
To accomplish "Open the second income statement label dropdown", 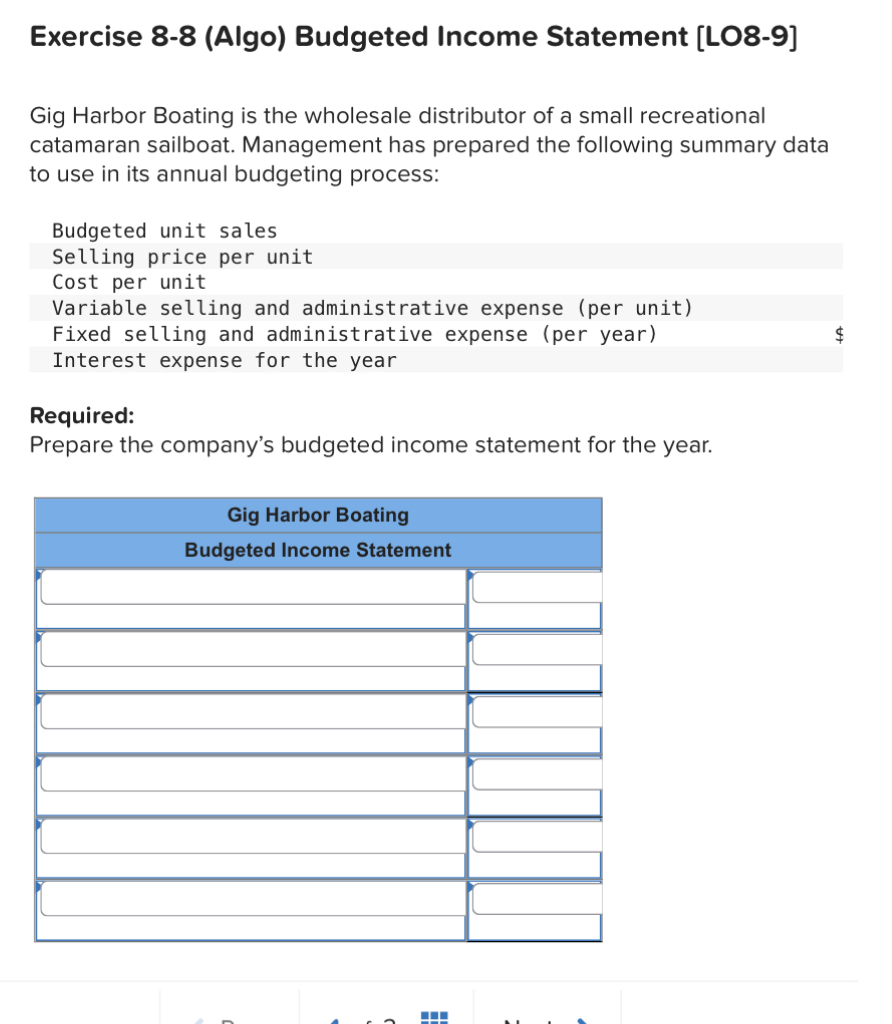I will (x=251, y=655).
